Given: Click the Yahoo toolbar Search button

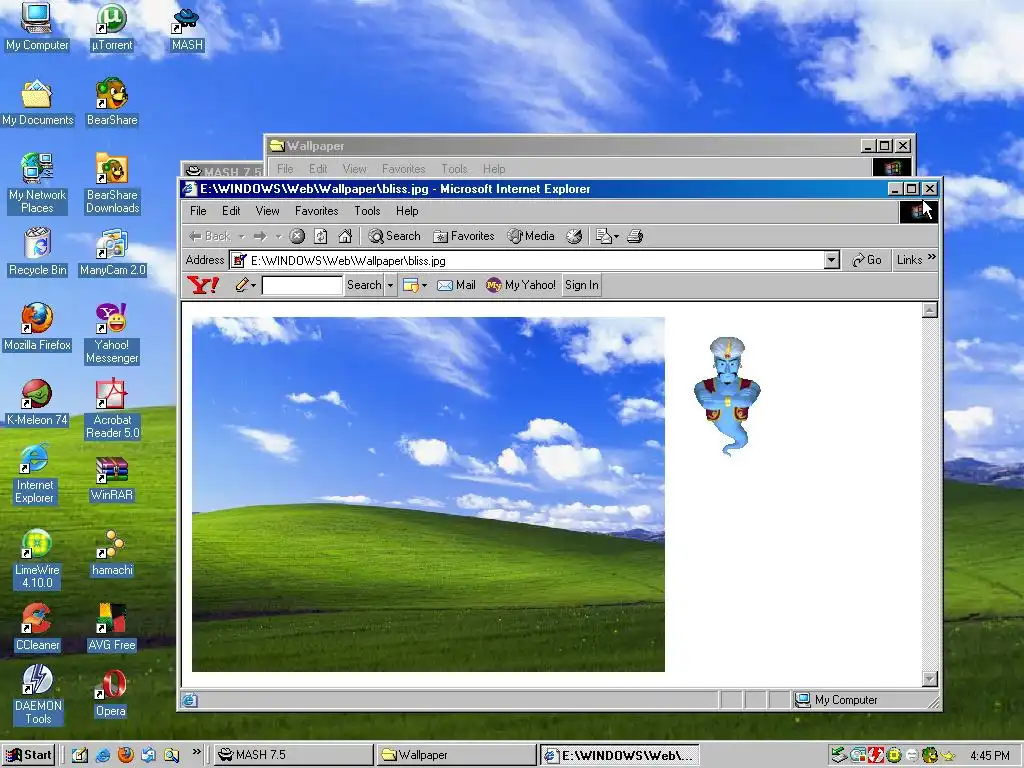Looking at the screenshot, I should coord(364,285).
